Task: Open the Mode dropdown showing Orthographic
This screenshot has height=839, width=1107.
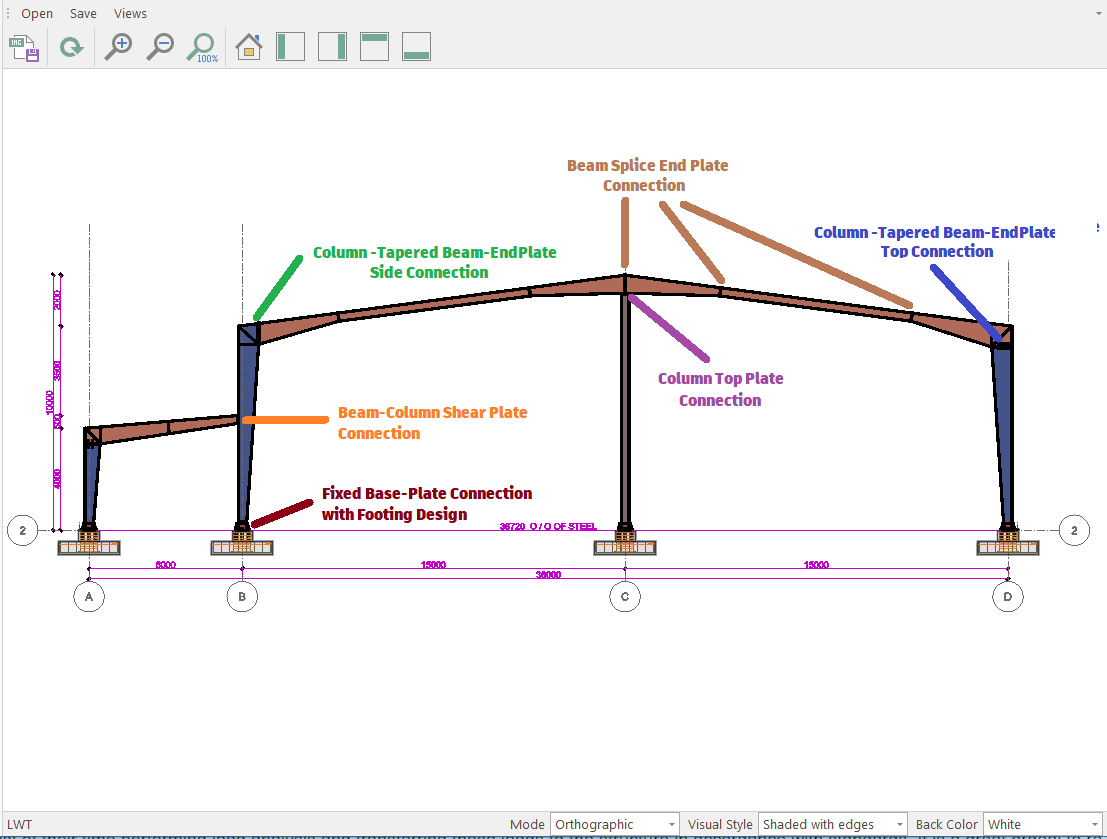Action: (x=614, y=825)
